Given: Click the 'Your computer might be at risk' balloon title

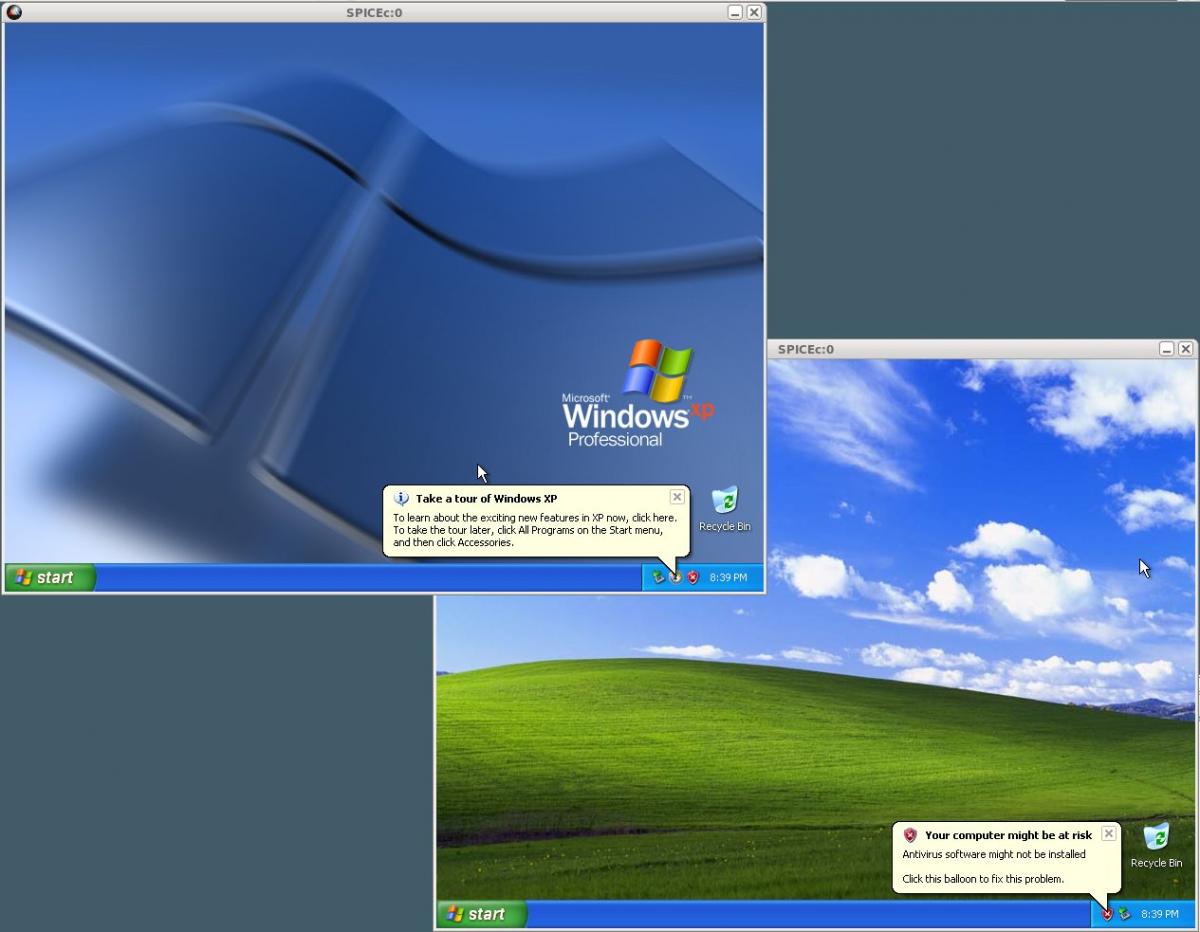Looking at the screenshot, I should click(x=1008, y=835).
